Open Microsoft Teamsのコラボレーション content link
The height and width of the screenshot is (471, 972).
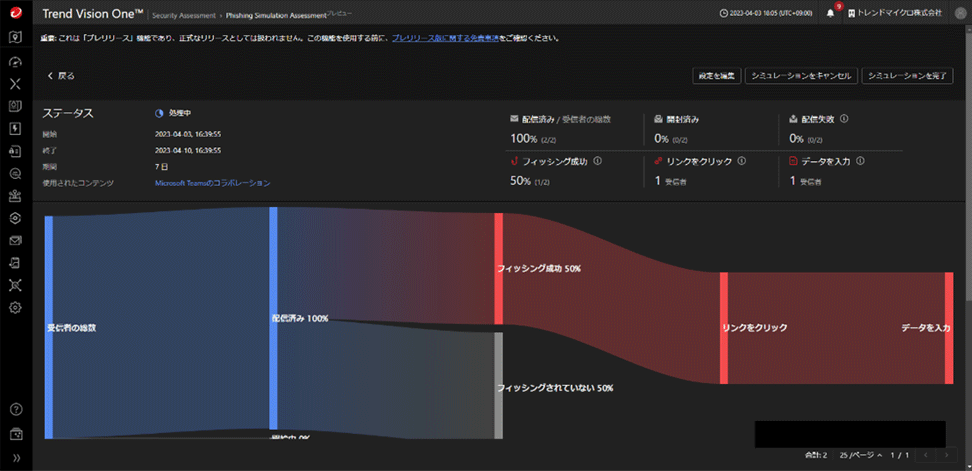(x=212, y=183)
